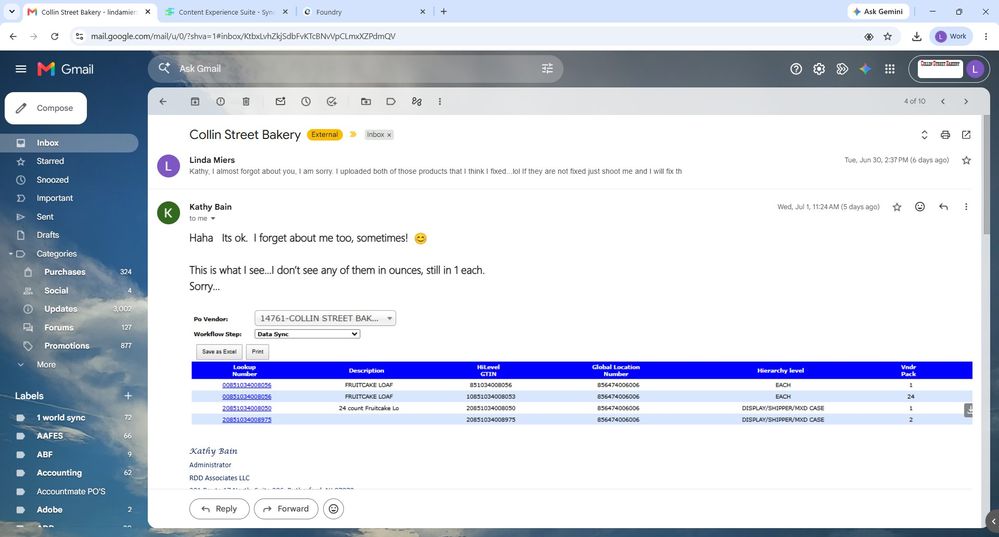Image resolution: width=999 pixels, height=537 pixels.
Task: Open Chrome tab search dropdown
Action: click(11, 11)
